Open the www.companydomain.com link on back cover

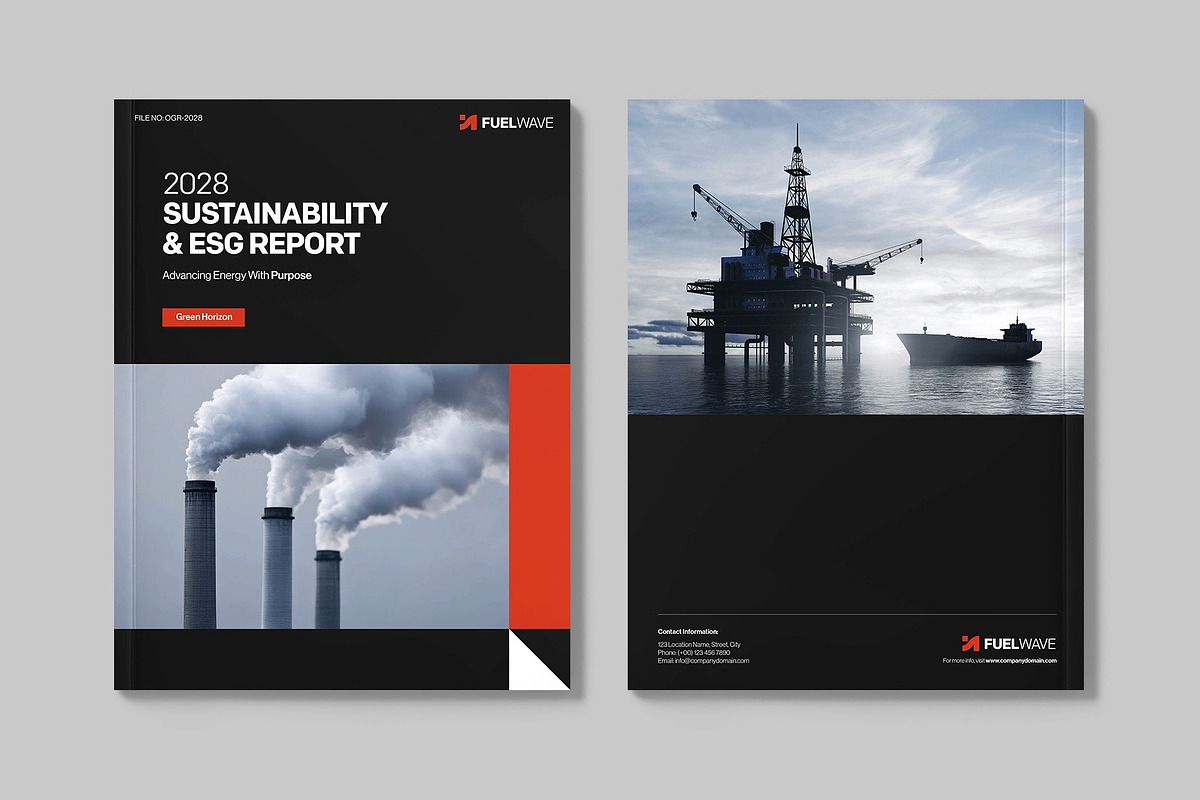click(1021, 661)
